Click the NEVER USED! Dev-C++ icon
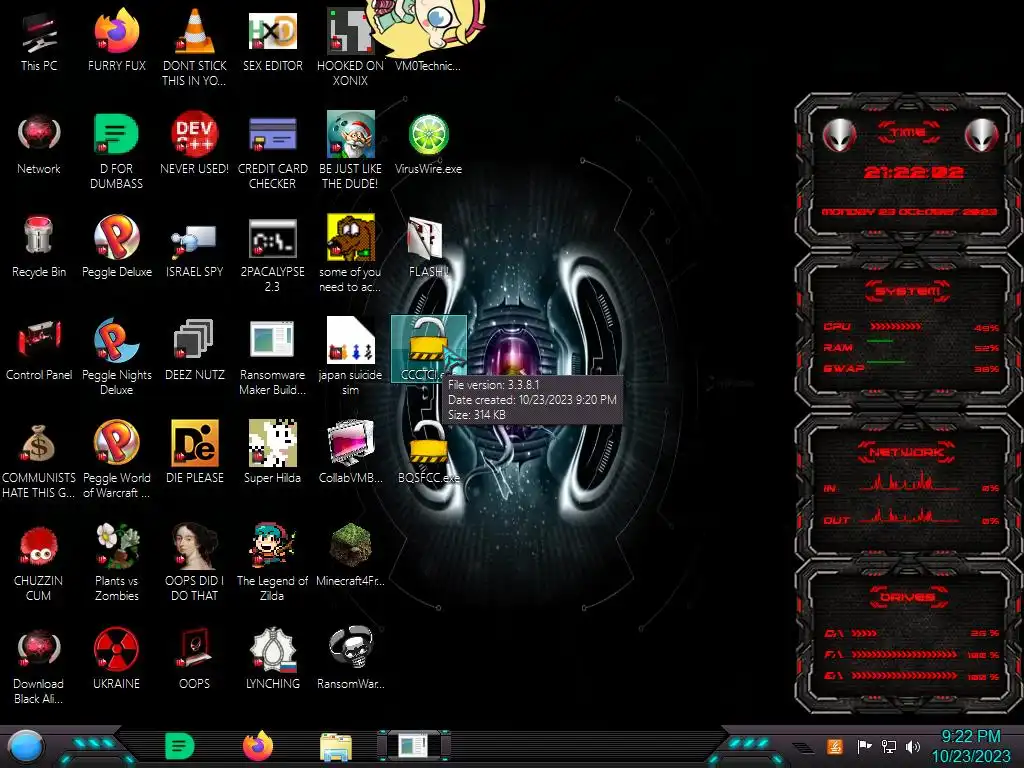1024x768 pixels. [194, 144]
